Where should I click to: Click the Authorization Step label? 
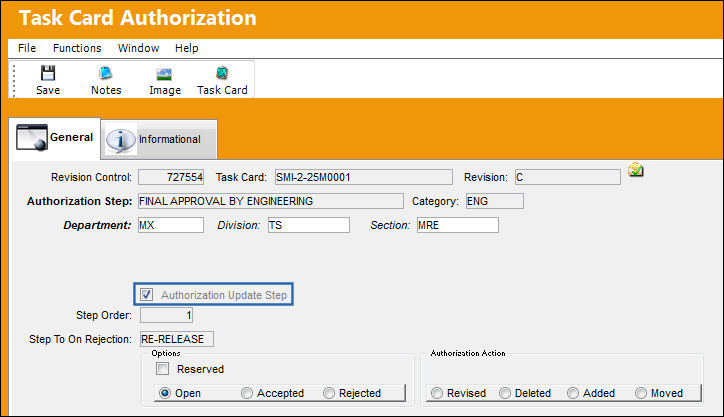click(x=79, y=201)
